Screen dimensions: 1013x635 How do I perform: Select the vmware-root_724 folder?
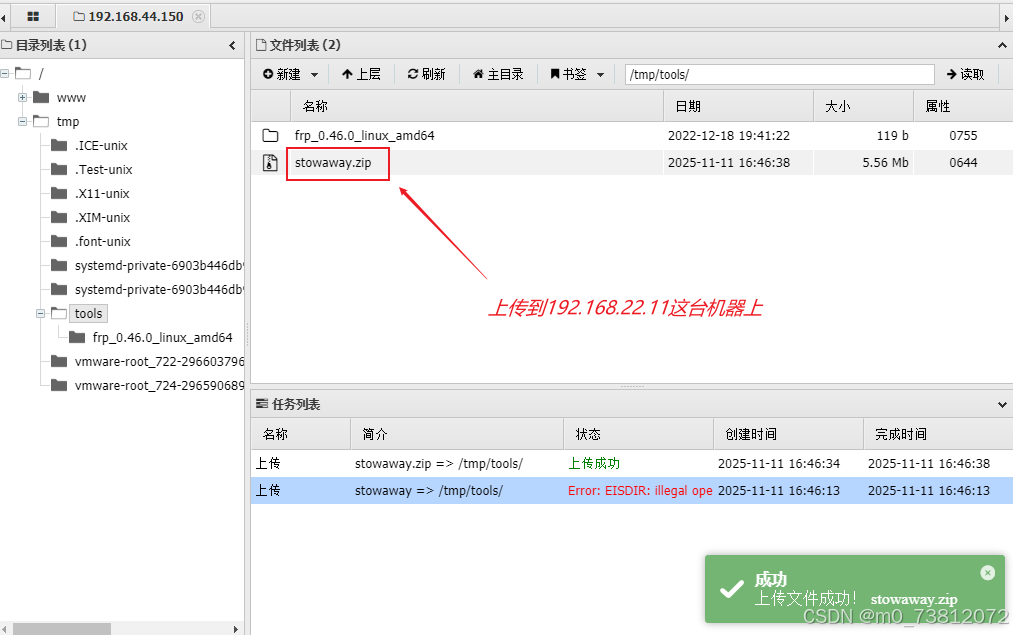pyautogui.click(x=159, y=385)
